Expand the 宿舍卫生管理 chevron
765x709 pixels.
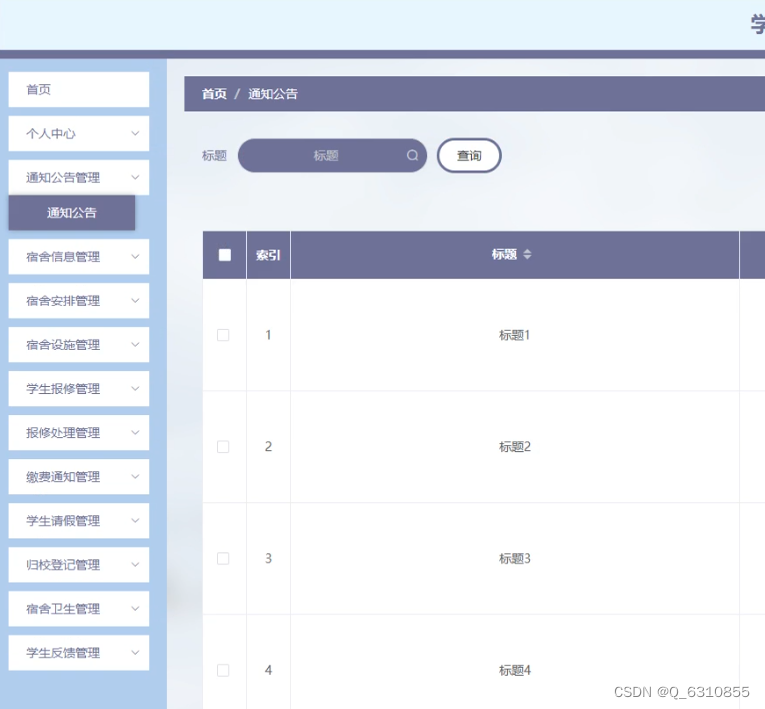tap(135, 608)
